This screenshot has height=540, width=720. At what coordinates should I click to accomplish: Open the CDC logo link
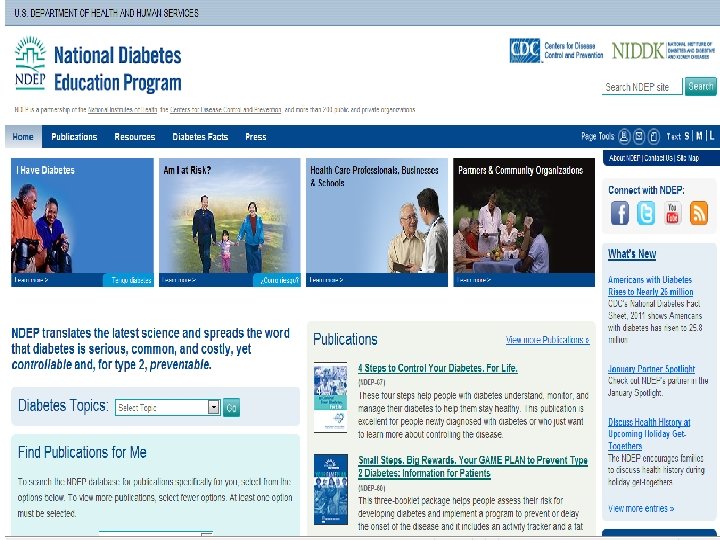click(x=557, y=51)
